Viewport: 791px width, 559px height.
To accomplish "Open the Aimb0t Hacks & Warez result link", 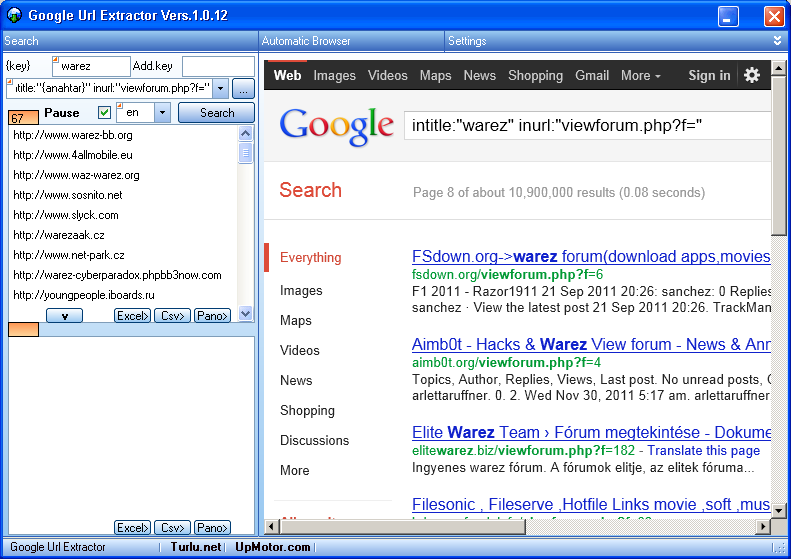I will pos(591,345).
